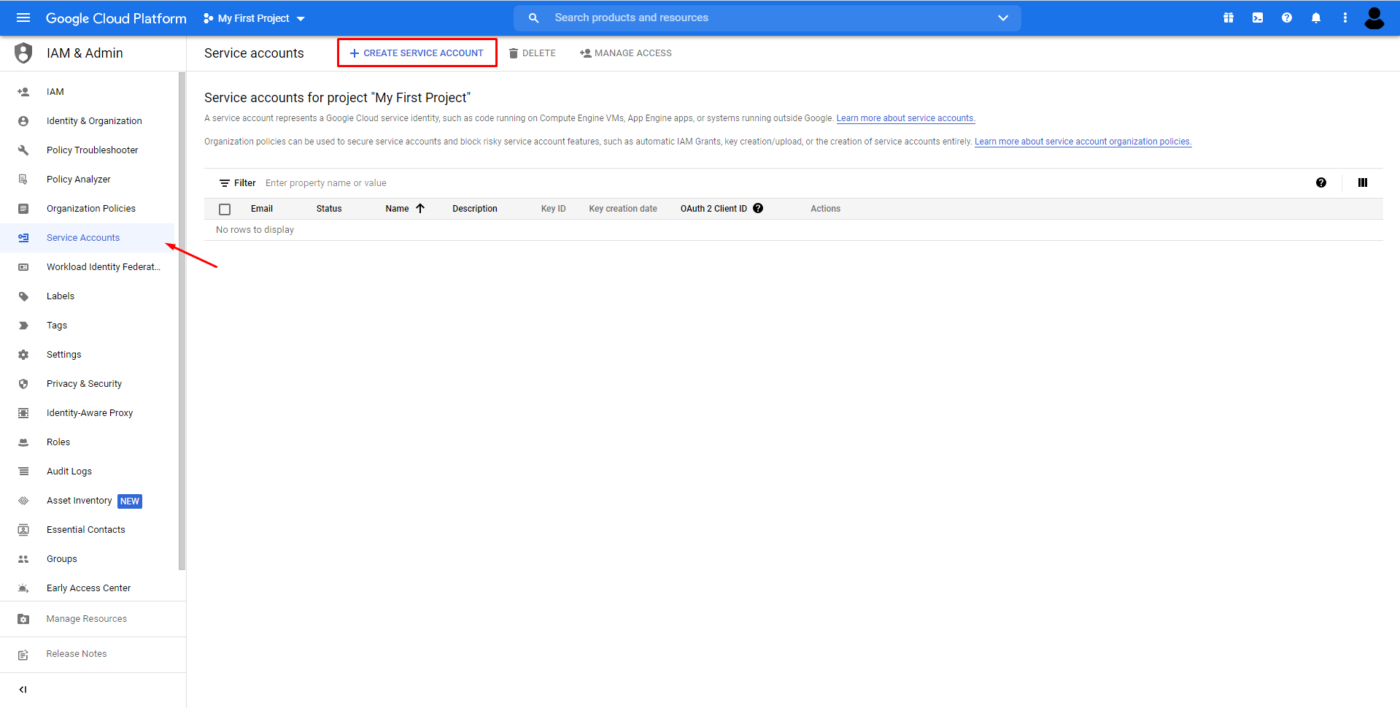Open column display options icon

click(1363, 183)
